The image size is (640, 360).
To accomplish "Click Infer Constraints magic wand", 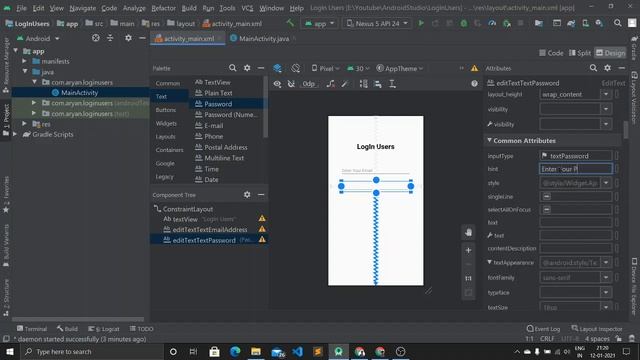I will [x=345, y=84].
